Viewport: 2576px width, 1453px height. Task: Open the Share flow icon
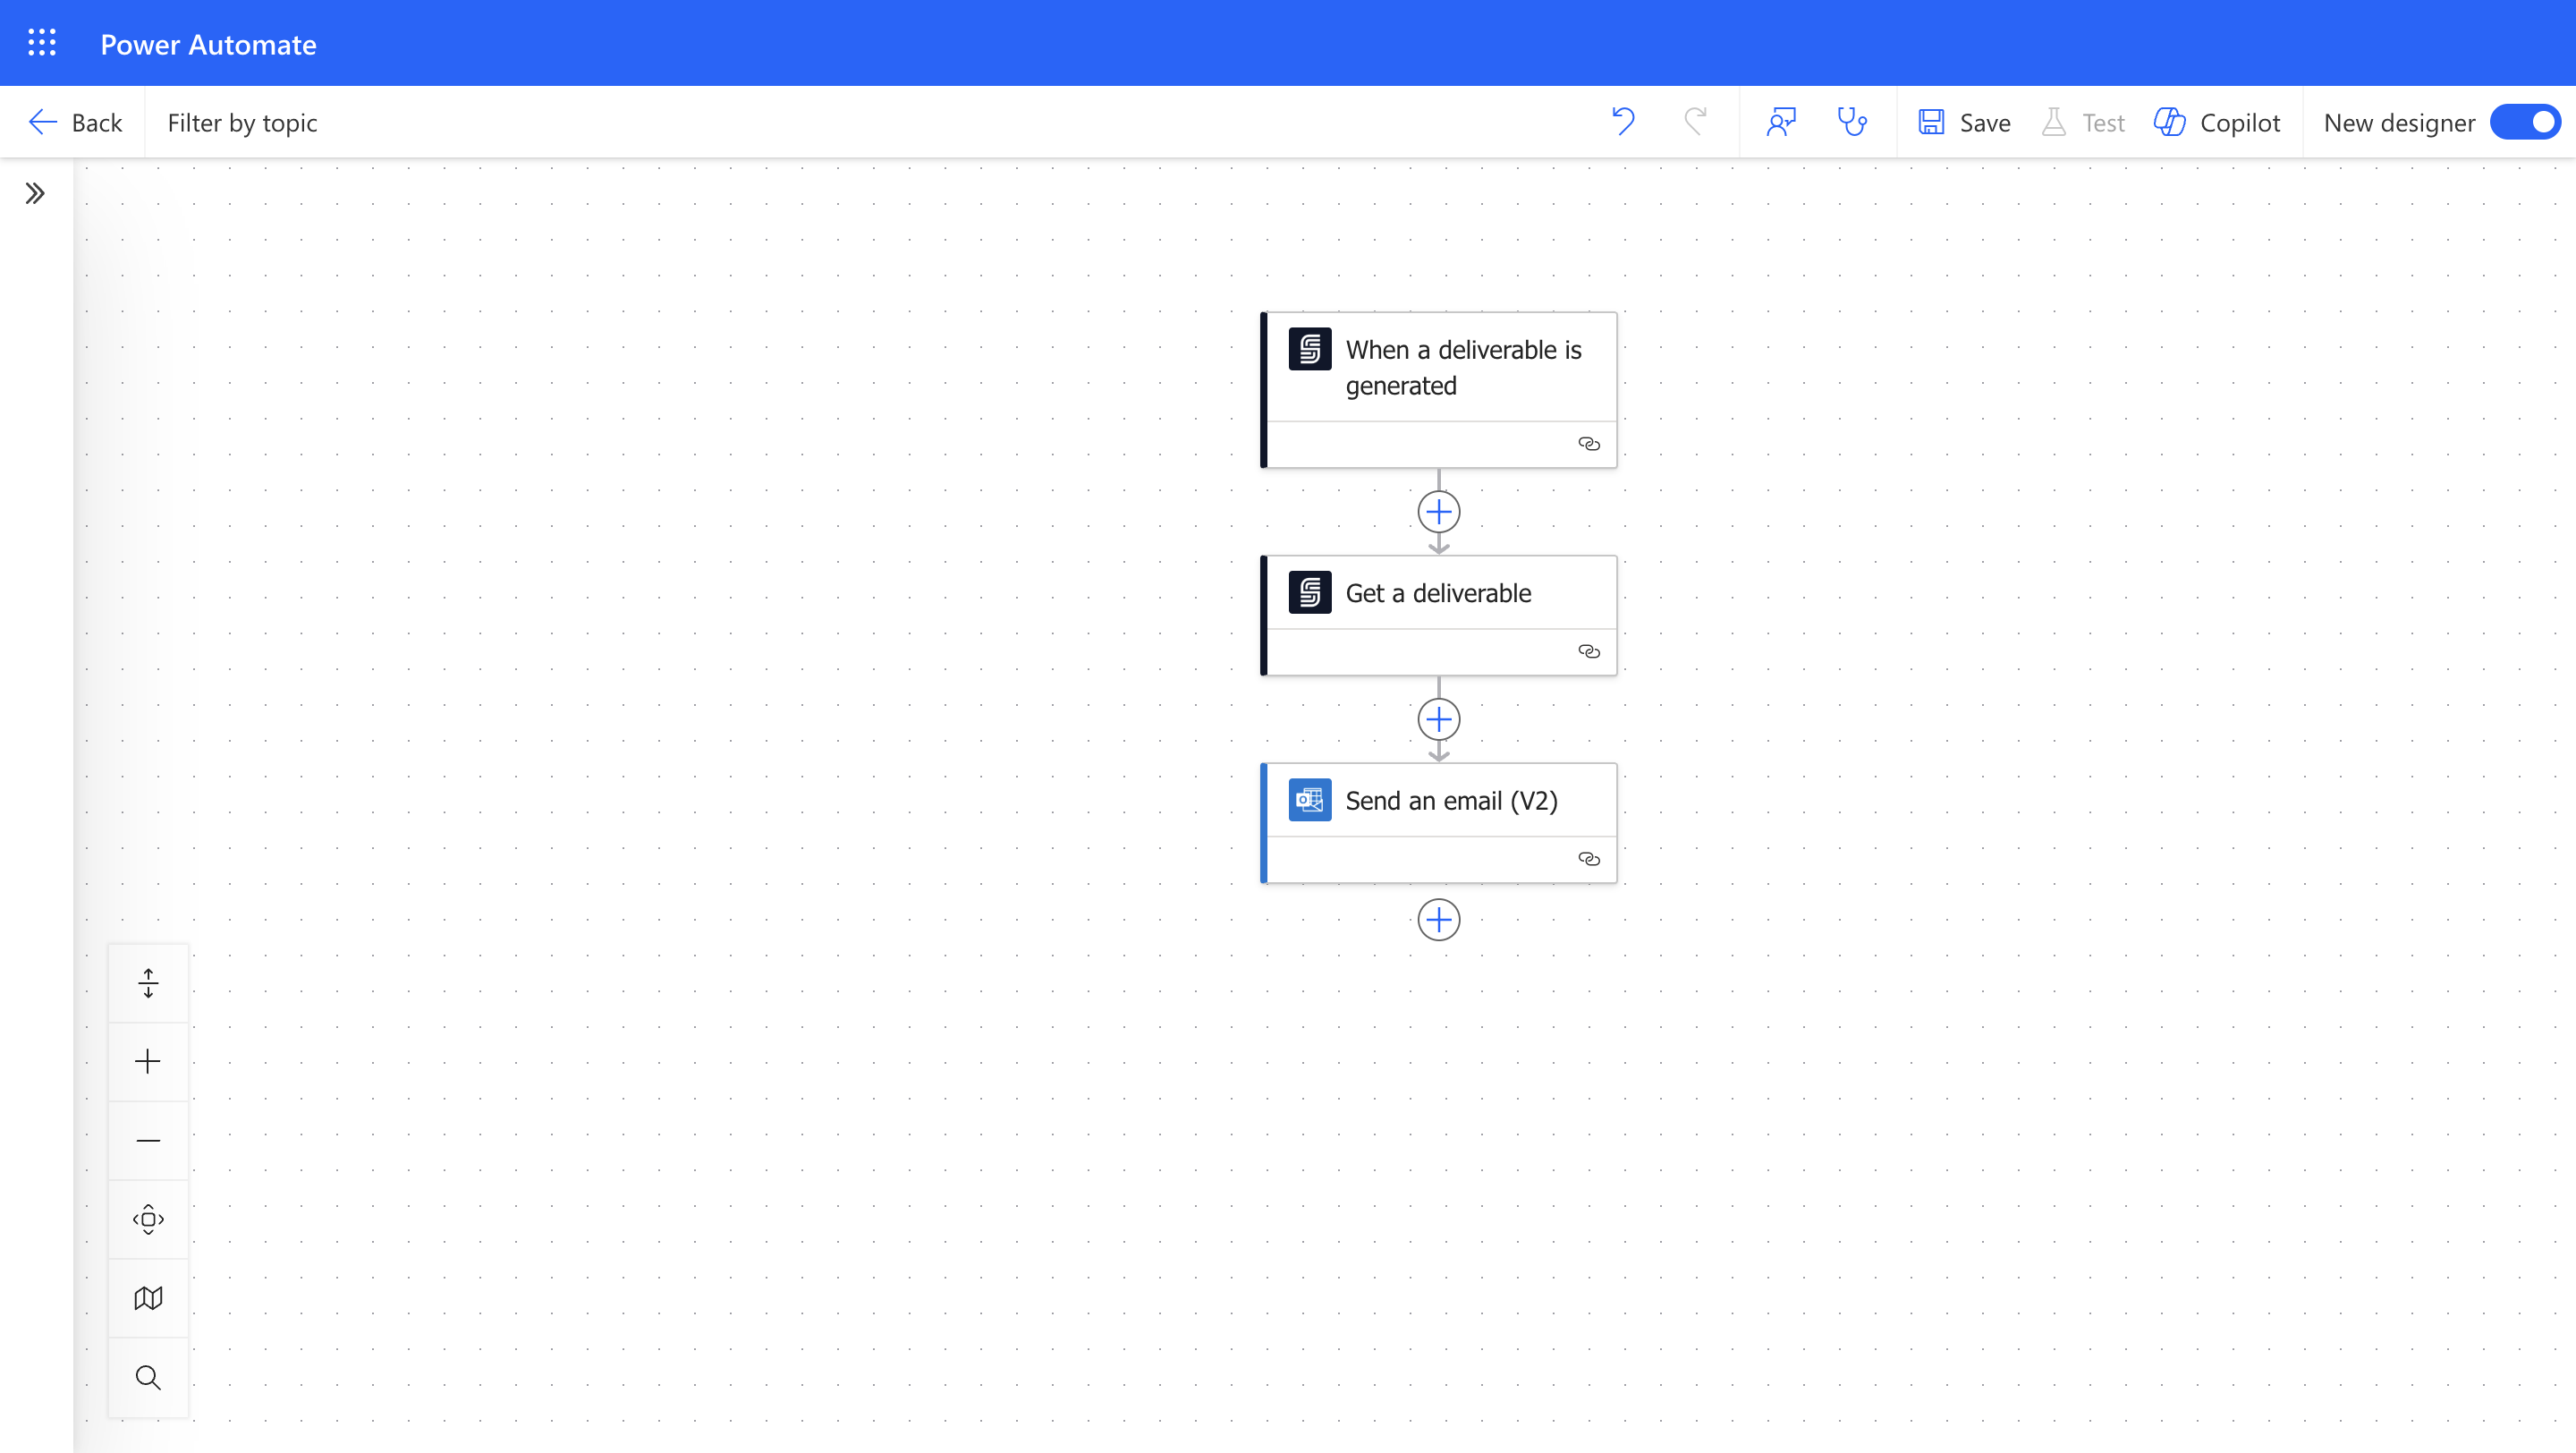coord(1781,121)
